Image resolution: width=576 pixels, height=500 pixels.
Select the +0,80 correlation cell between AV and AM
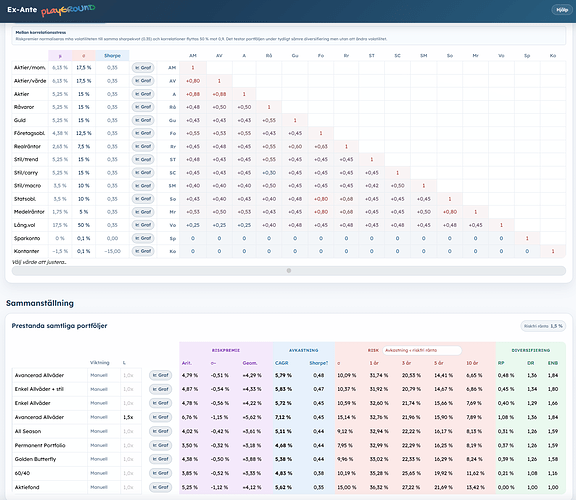[193, 81]
